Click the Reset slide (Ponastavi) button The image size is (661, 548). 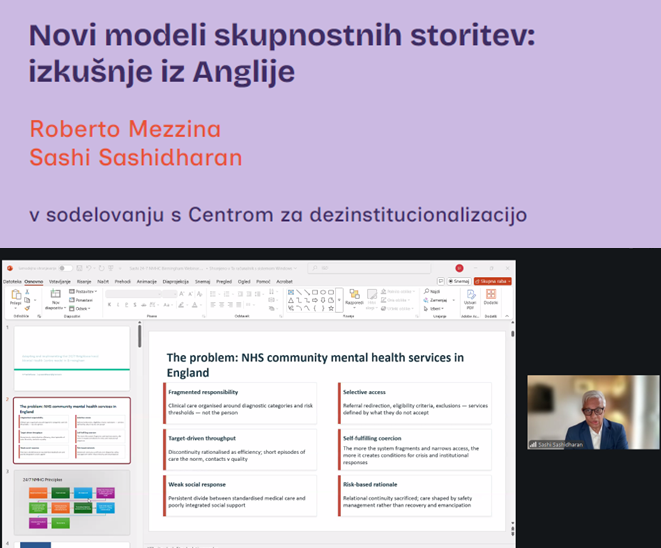pos(81,300)
